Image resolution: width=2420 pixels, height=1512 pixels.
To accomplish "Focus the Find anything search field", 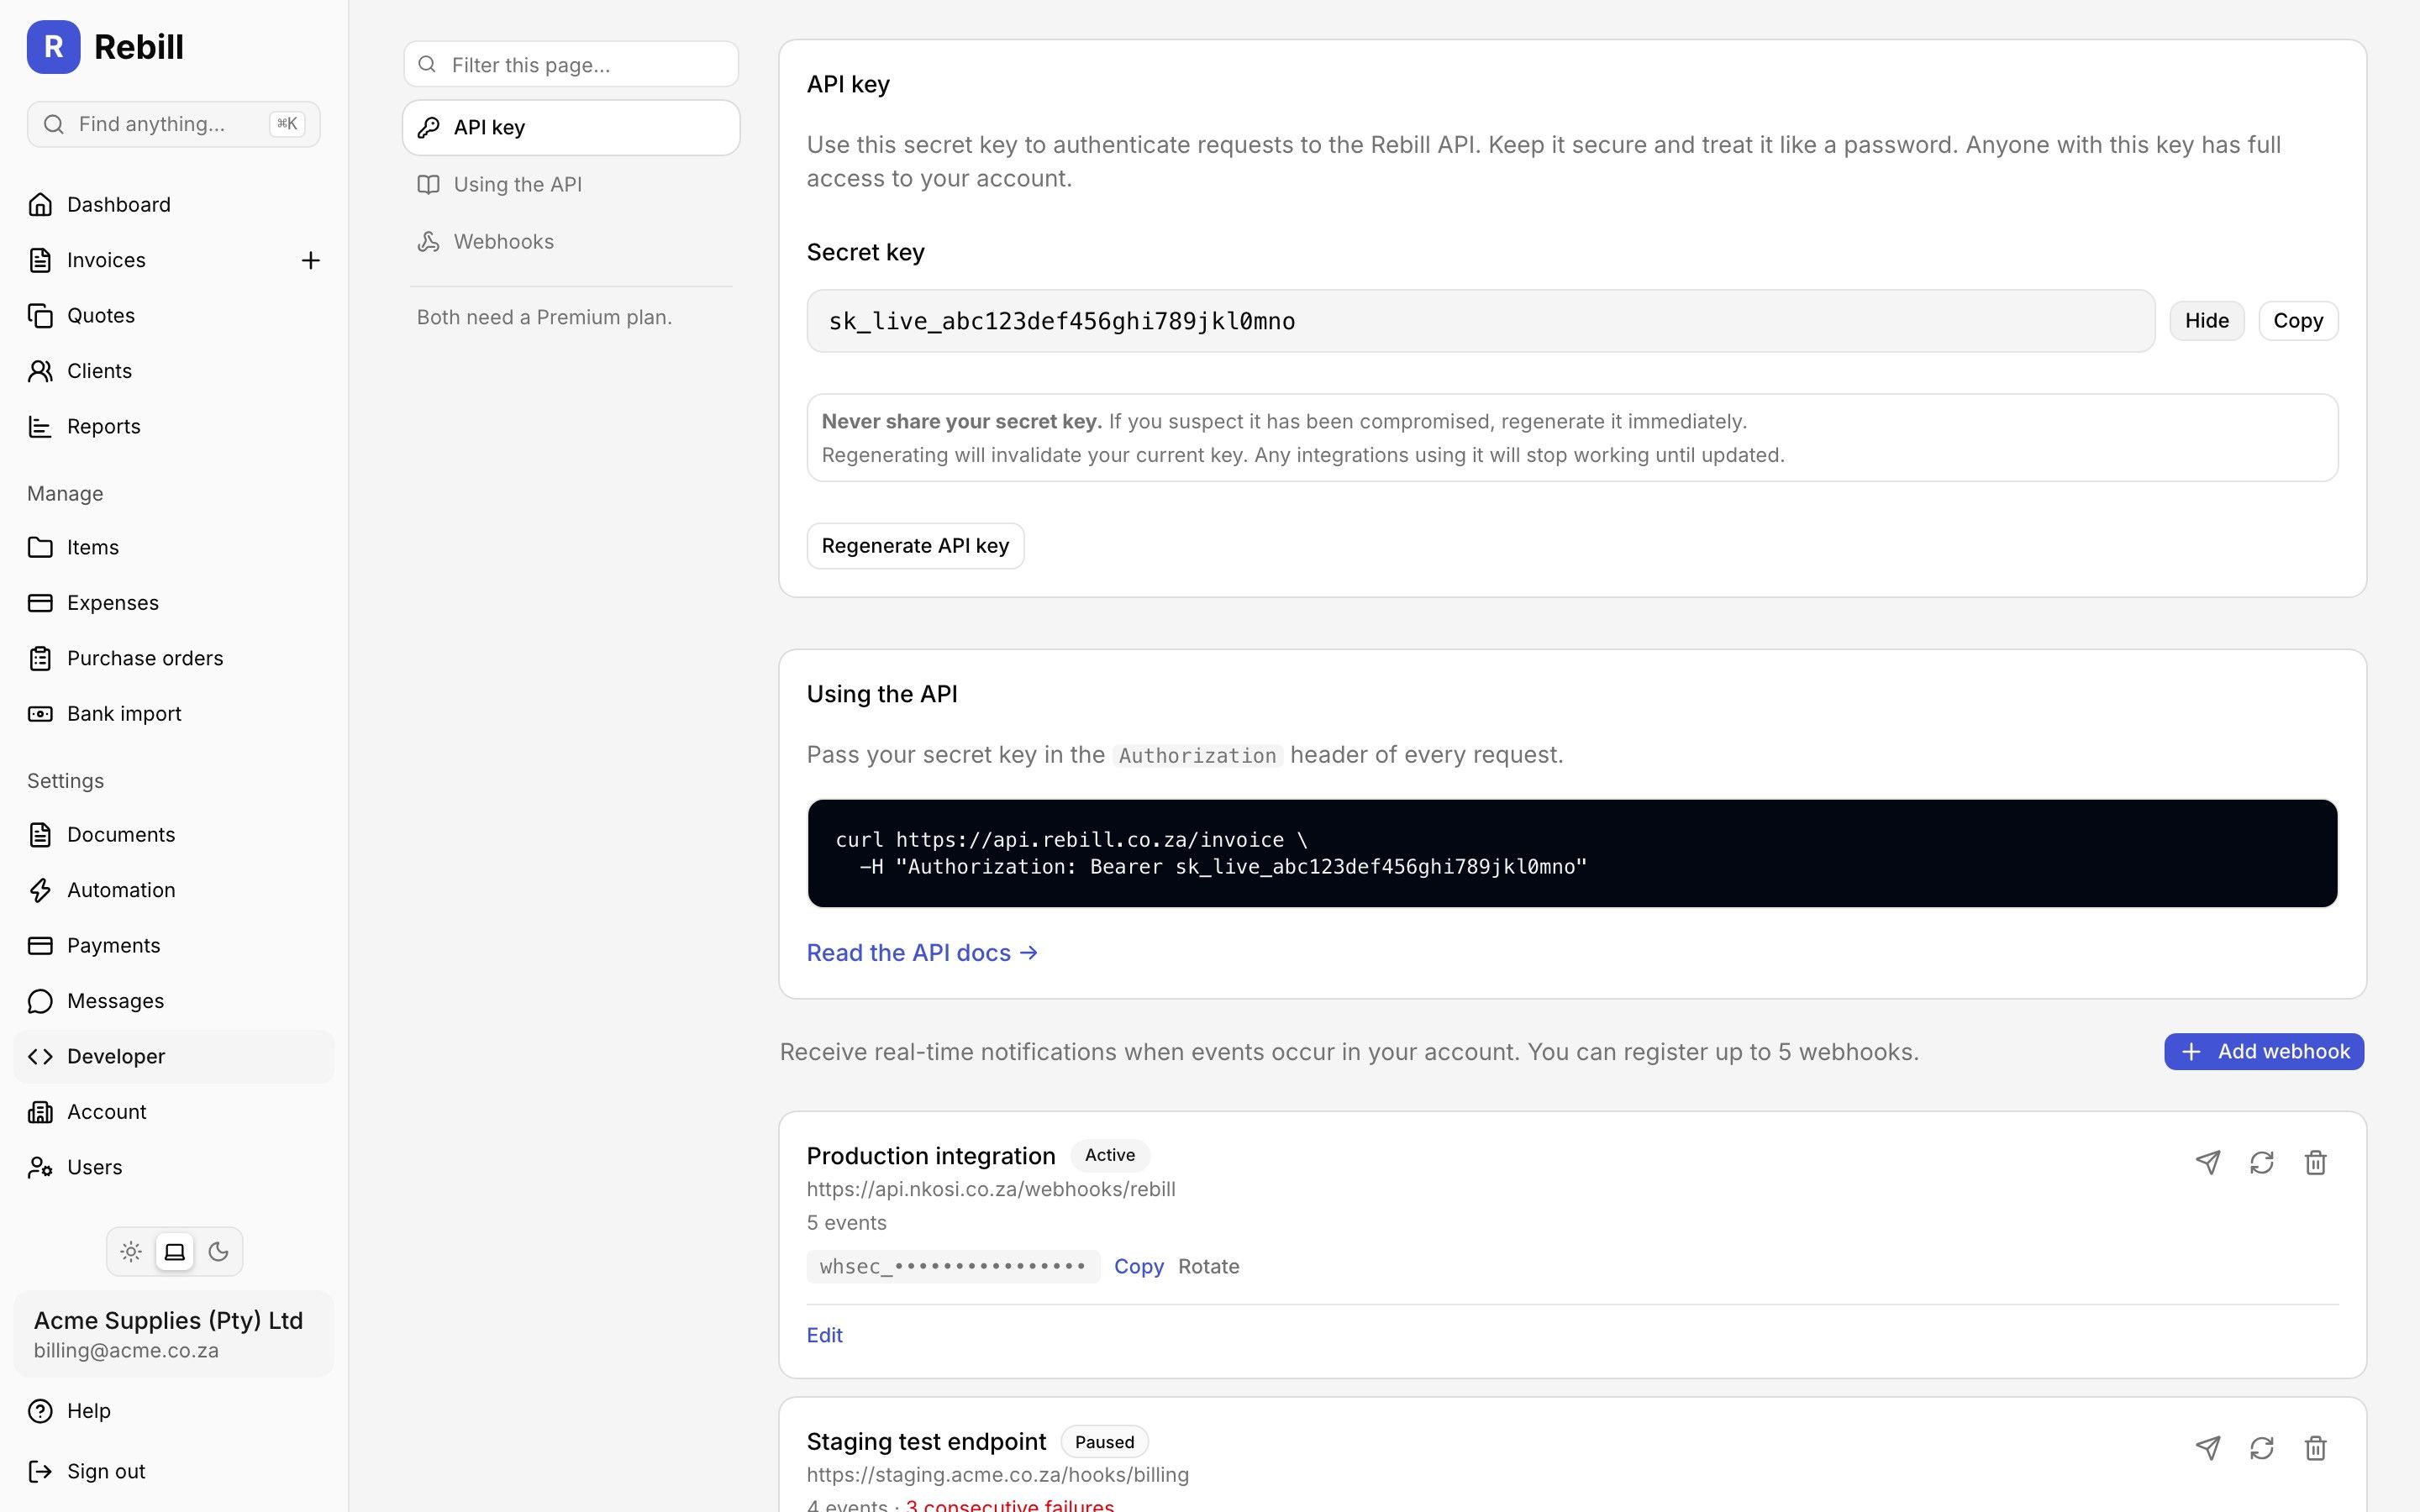I will (173, 124).
